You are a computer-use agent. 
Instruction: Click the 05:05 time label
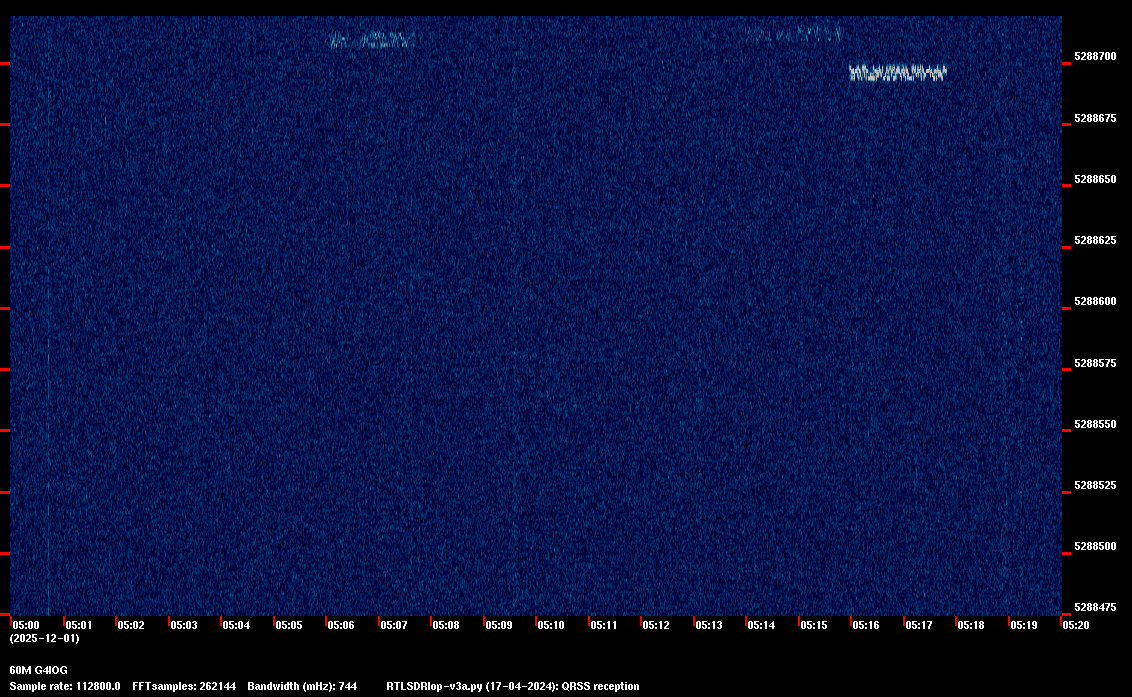(x=289, y=625)
